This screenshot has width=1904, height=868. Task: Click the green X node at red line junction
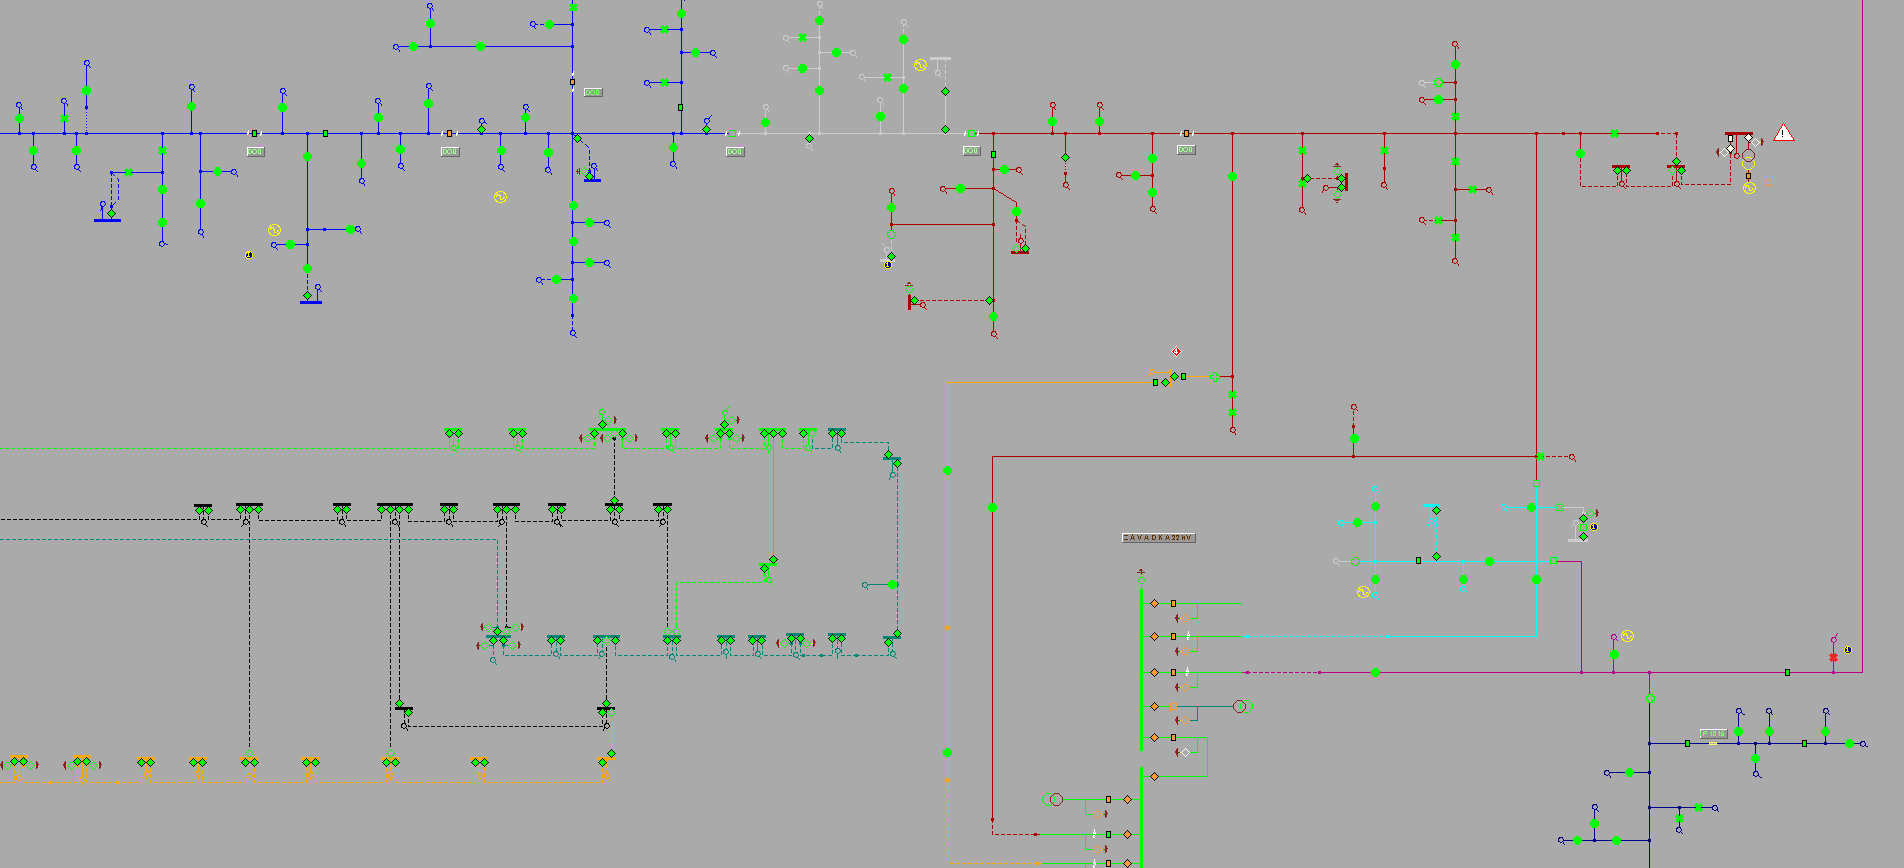pyautogui.click(x=1540, y=457)
